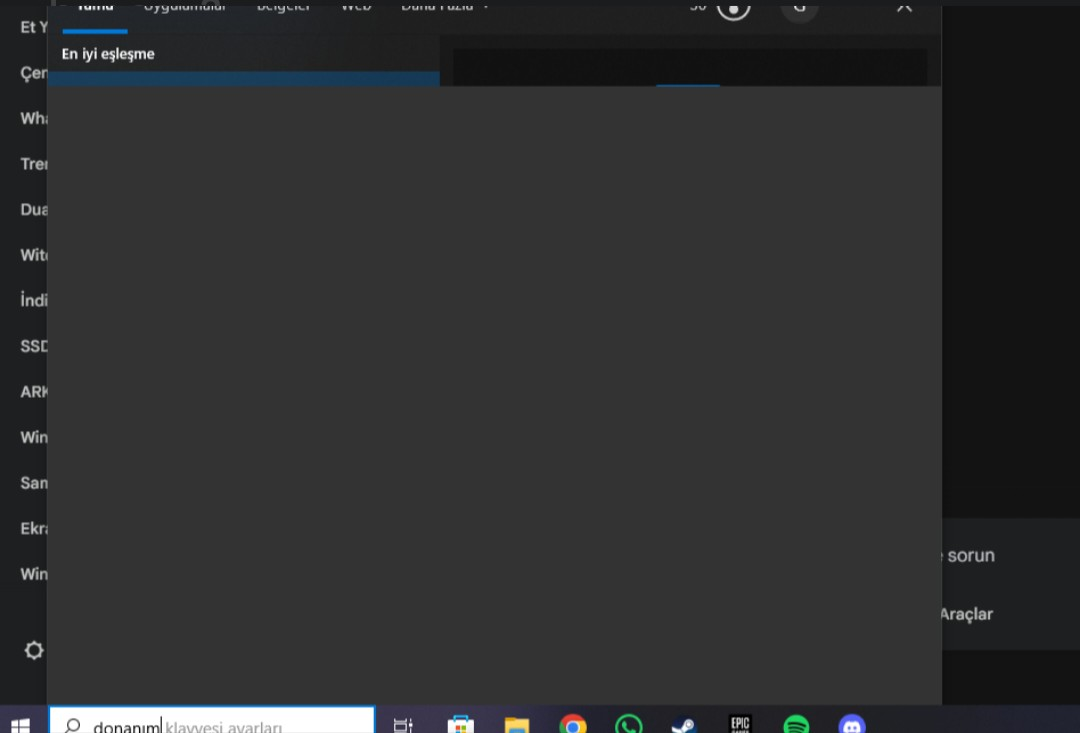This screenshot has height=733, width=1080.
Task: Click the 'Wh' item in the background sidebar
Action: [x=34, y=118]
